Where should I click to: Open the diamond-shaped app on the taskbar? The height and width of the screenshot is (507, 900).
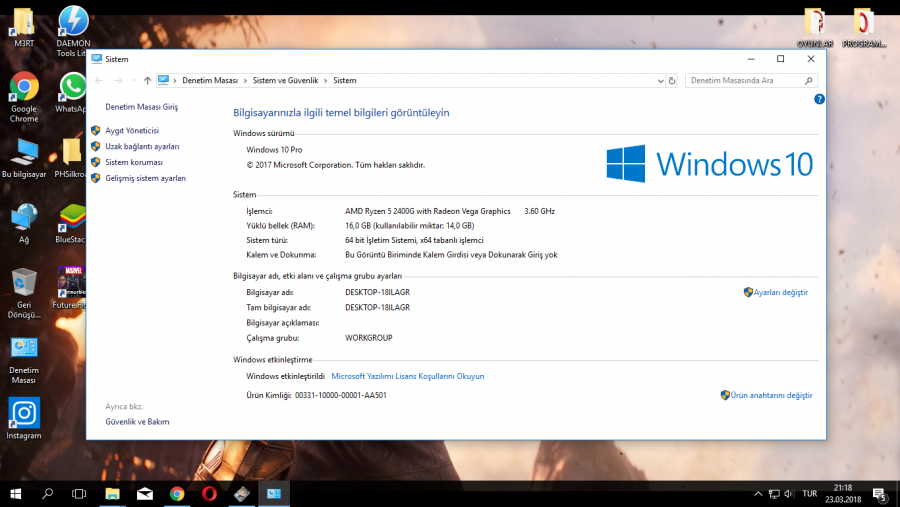coord(242,494)
